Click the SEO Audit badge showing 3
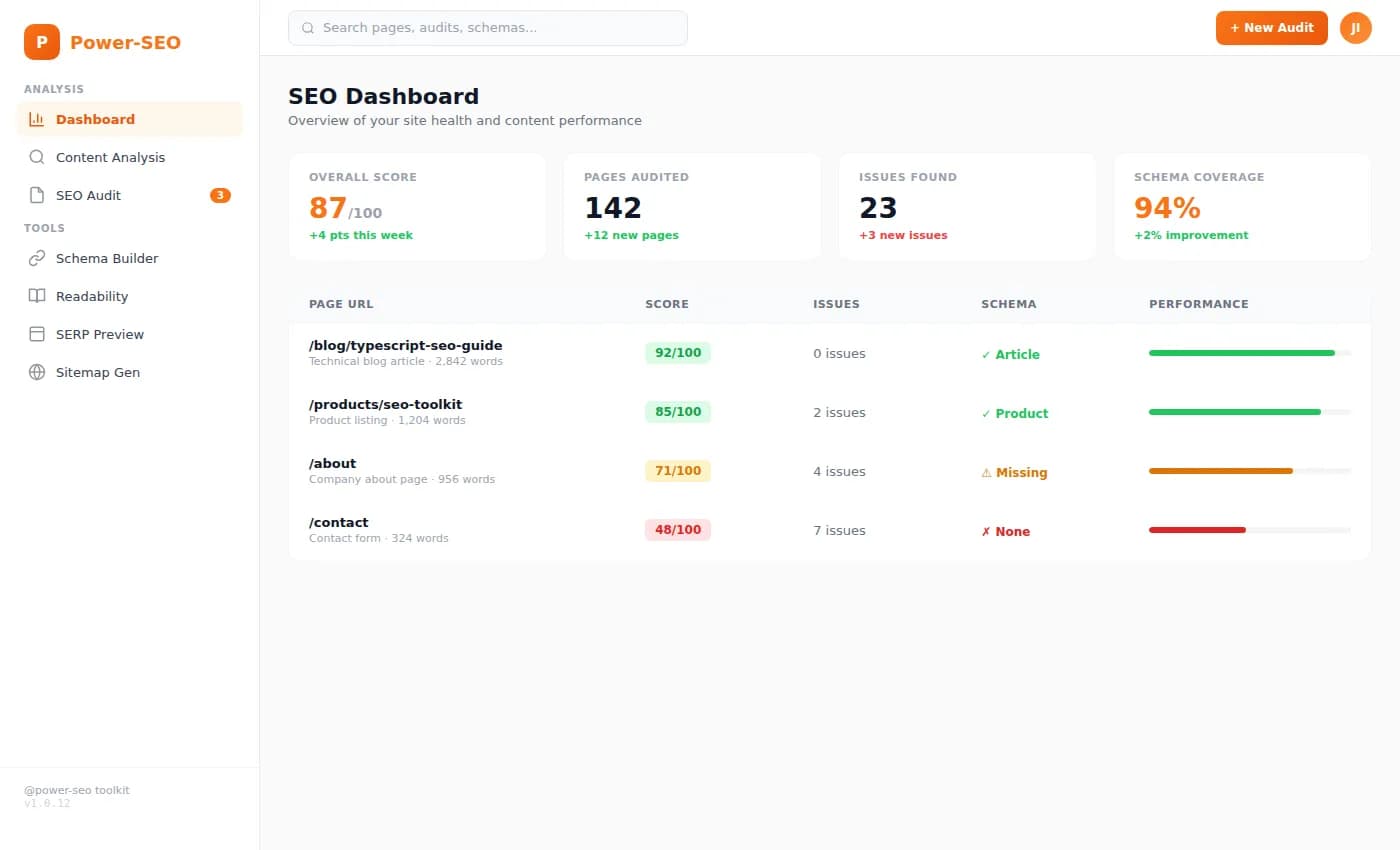The image size is (1400, 850). click(220, 195)
